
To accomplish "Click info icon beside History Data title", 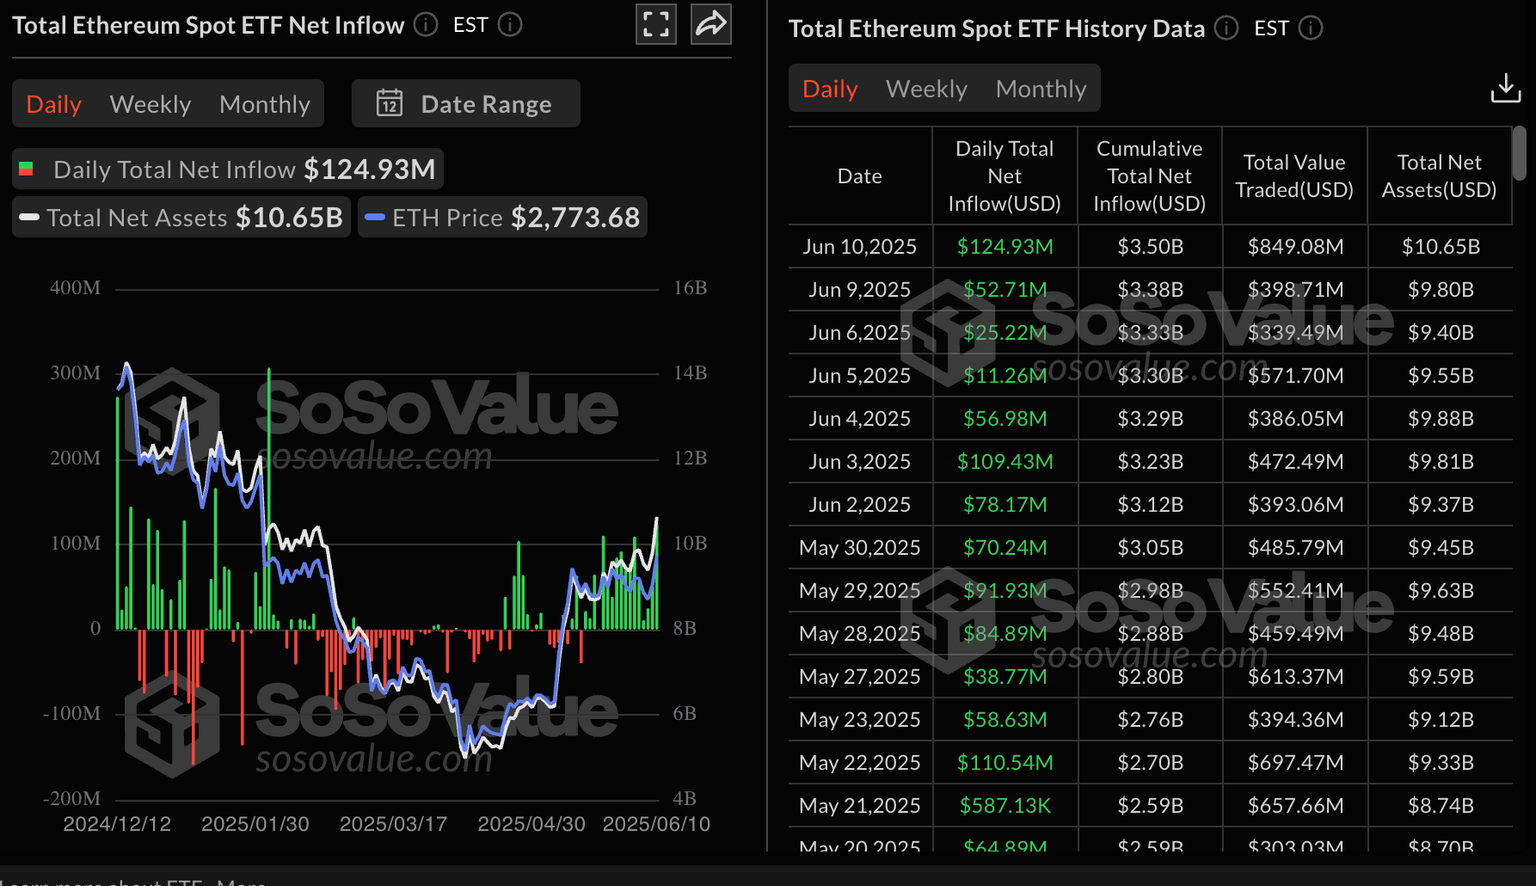I will 1226,28.
